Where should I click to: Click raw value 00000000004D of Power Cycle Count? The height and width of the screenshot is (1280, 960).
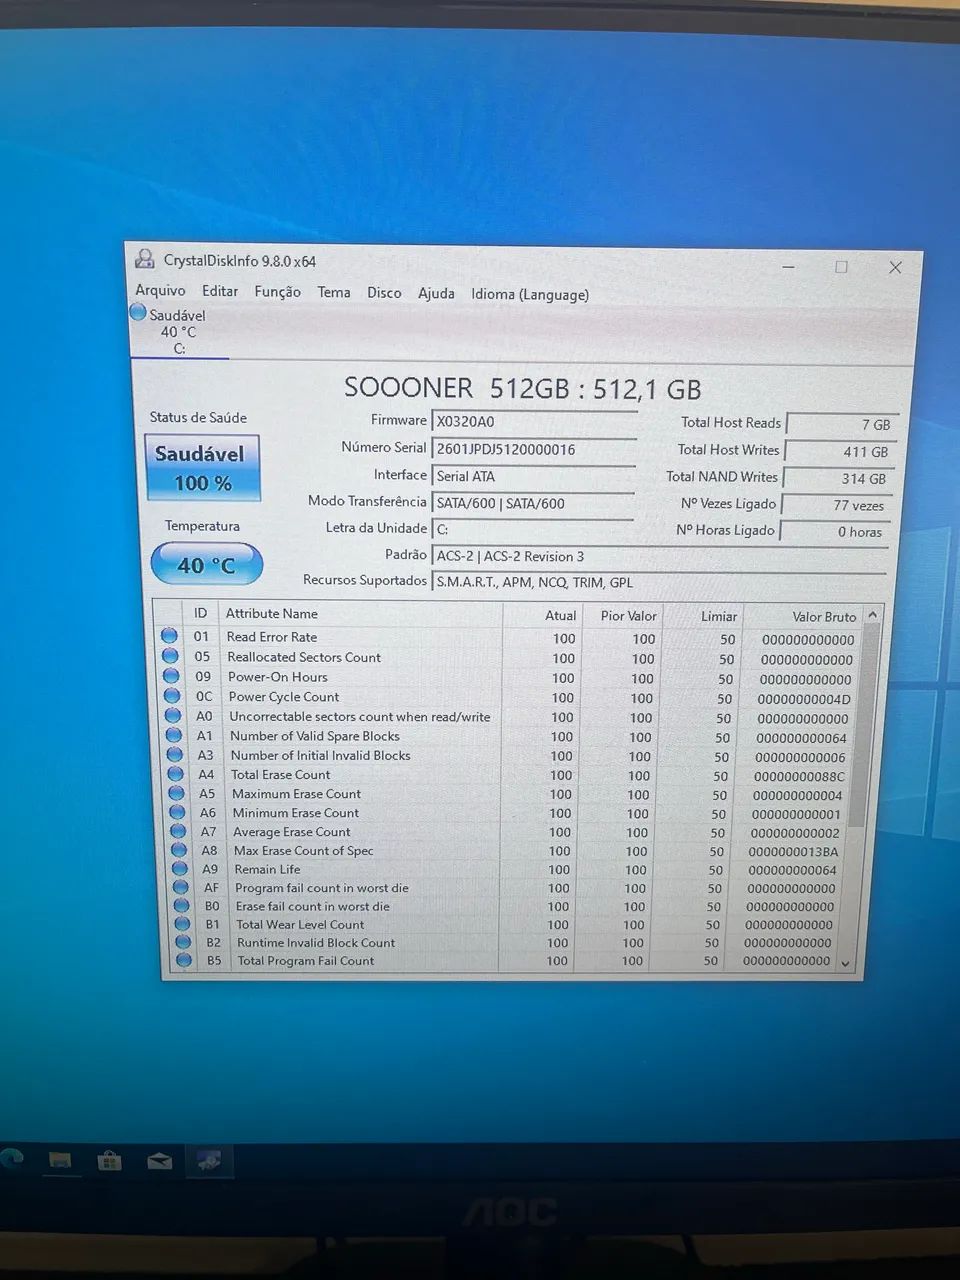tap(803, 699)
